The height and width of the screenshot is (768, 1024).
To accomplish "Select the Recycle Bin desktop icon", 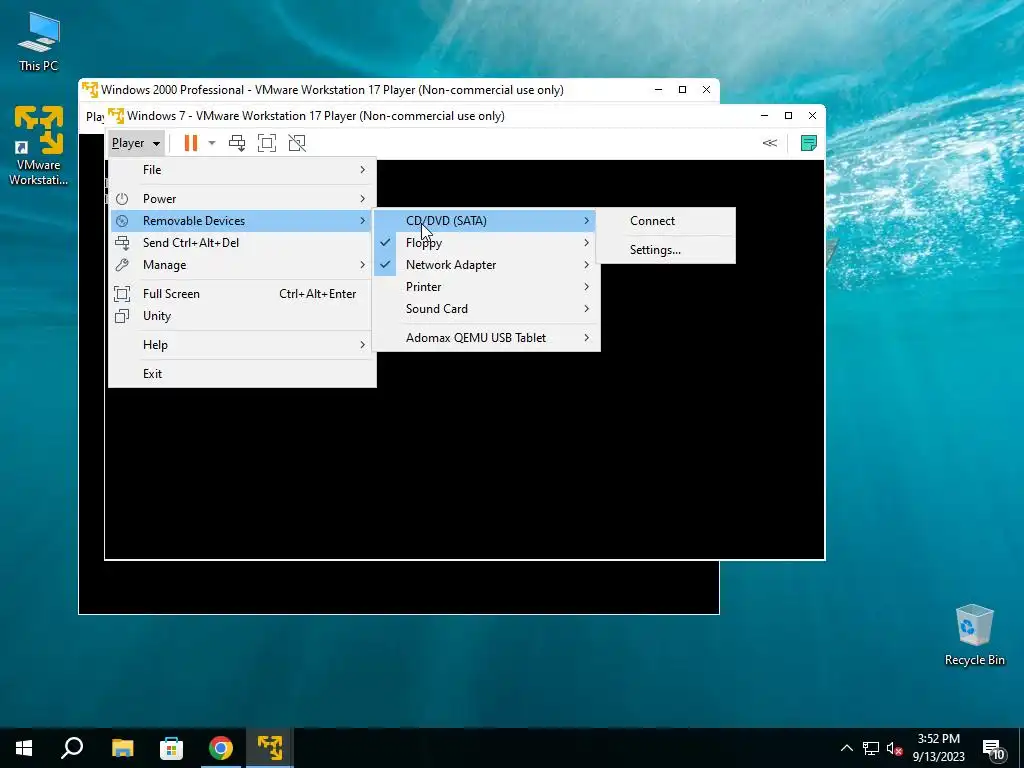I will coord(974,635).
